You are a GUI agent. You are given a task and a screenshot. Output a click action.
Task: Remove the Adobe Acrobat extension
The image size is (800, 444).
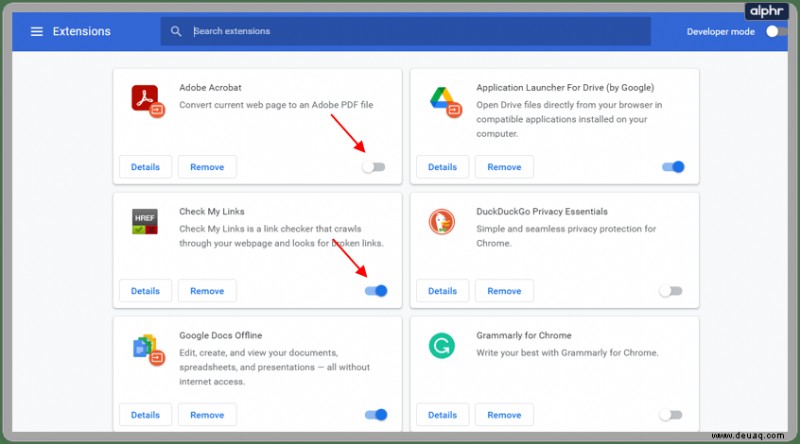point(207,167)
